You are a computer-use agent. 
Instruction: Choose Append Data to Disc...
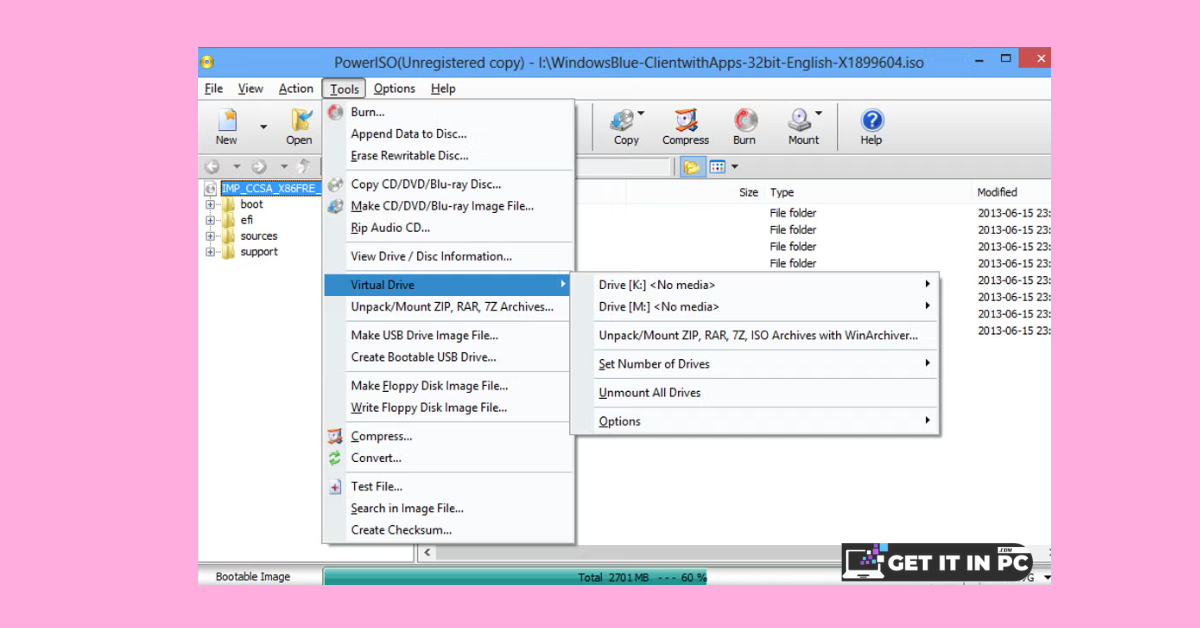448,134
